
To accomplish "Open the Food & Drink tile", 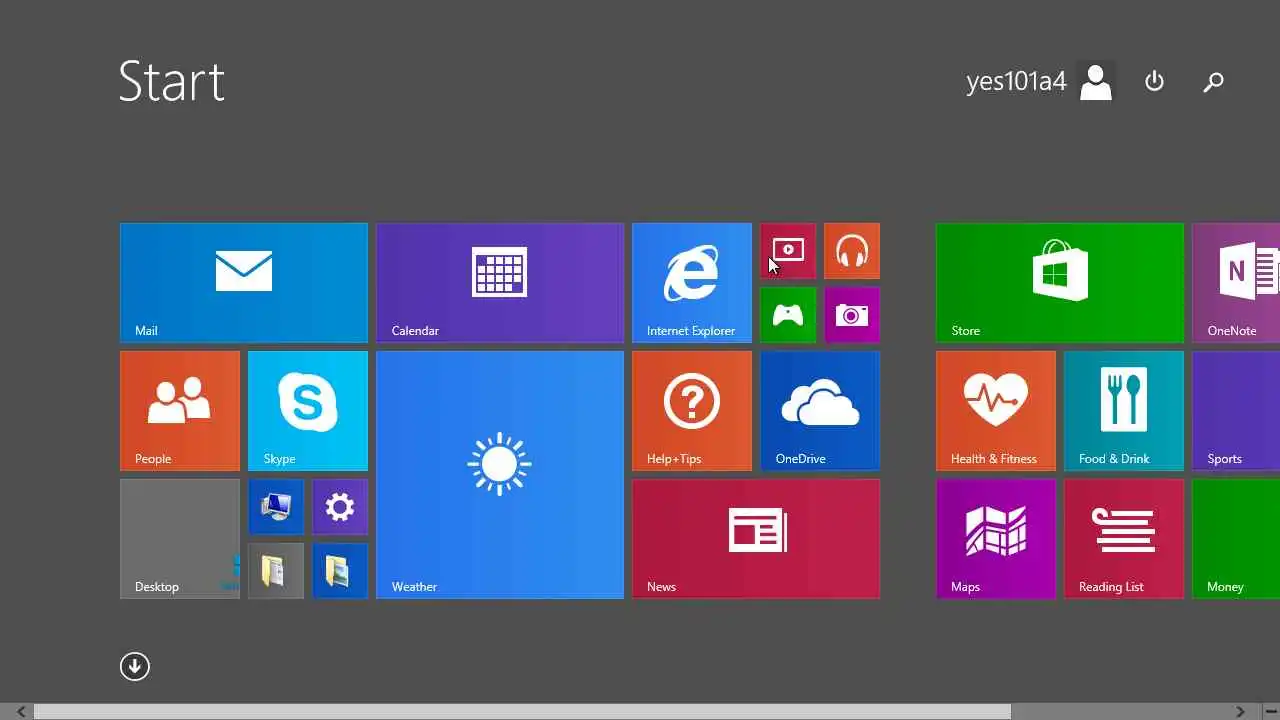I will pos(1124,411).
